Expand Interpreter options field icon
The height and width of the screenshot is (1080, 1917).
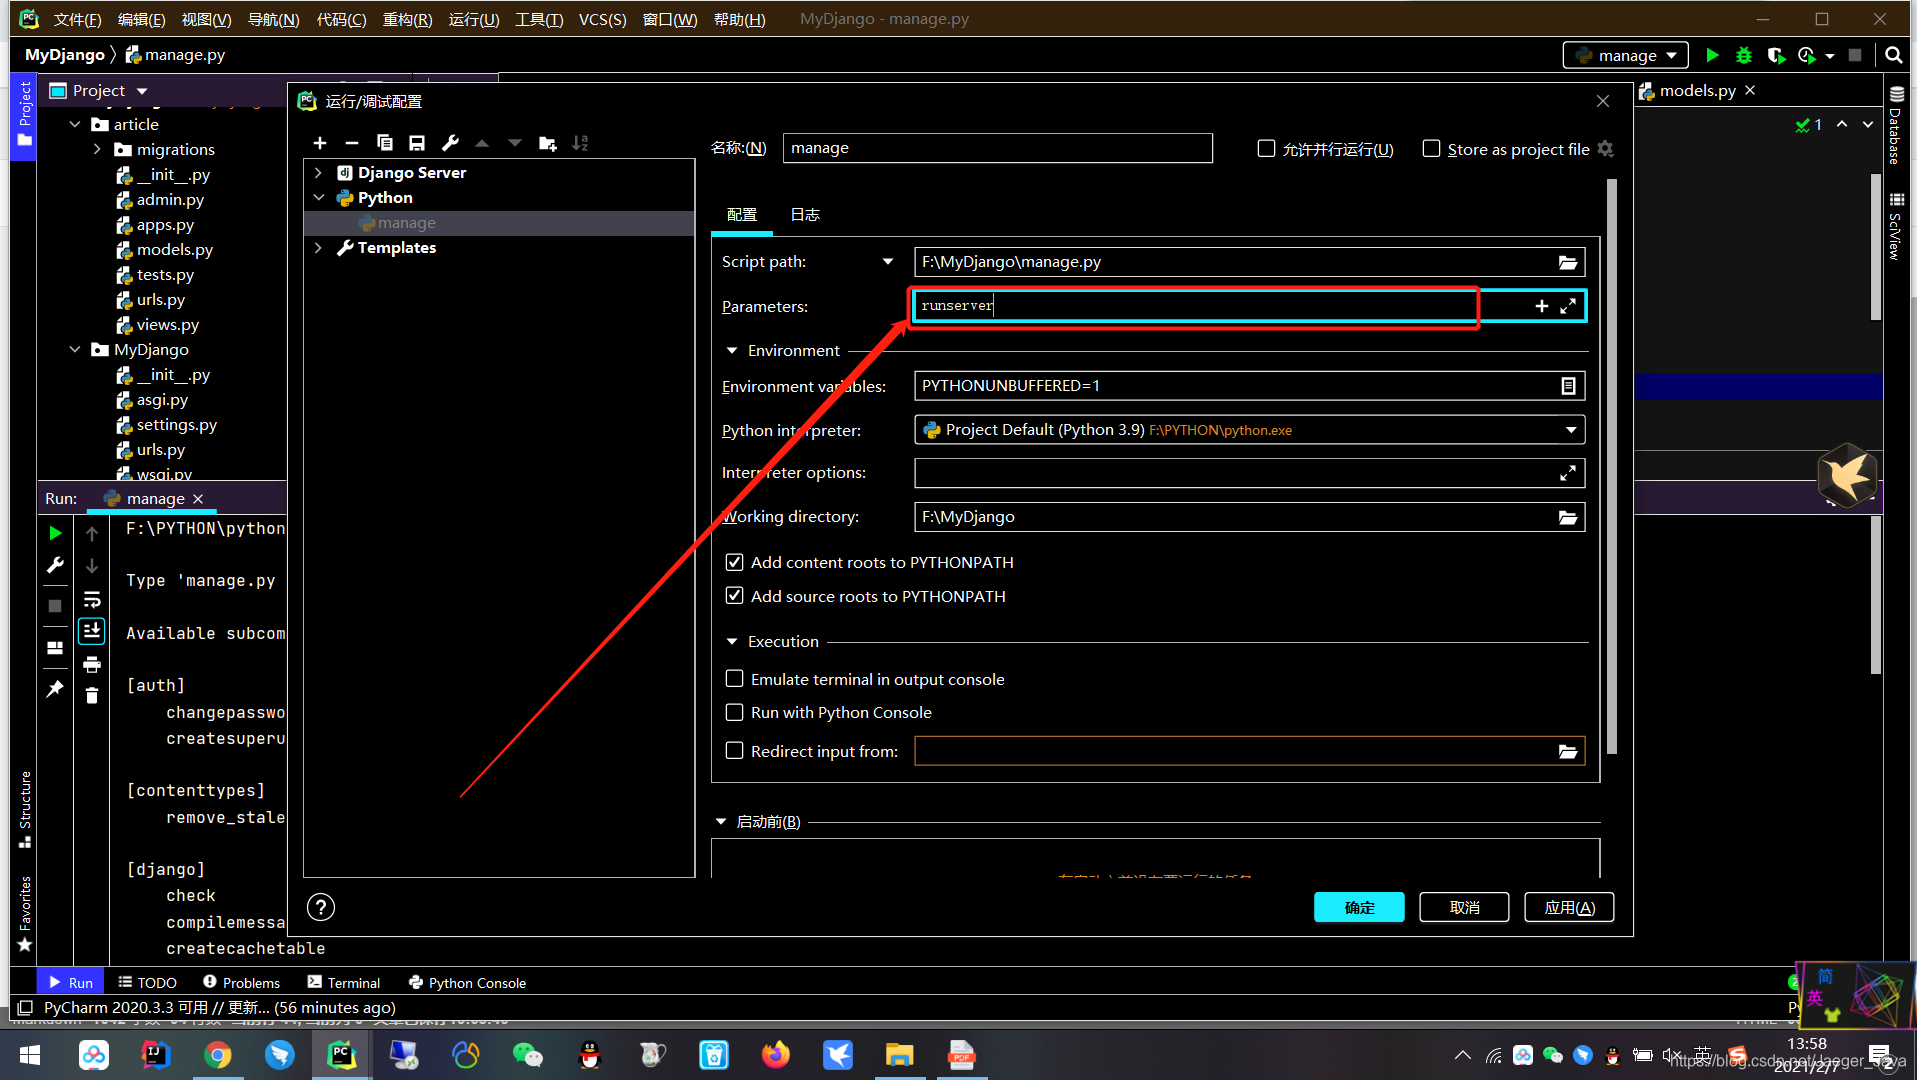1568,473
